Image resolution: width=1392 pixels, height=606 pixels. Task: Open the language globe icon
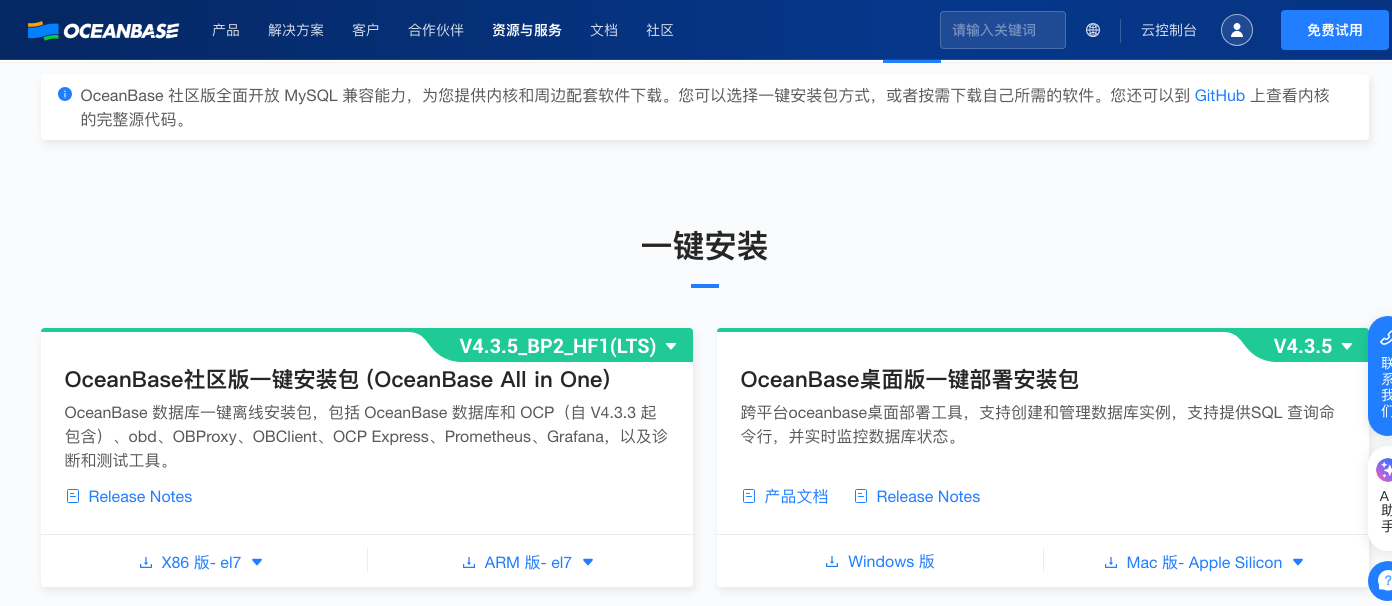coord(1093,30)
